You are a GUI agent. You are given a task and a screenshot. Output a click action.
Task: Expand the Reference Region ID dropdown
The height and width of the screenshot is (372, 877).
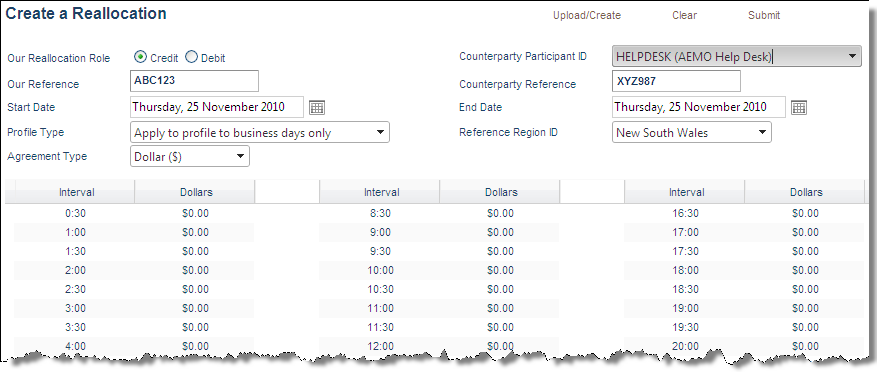(x=692, y=133)
